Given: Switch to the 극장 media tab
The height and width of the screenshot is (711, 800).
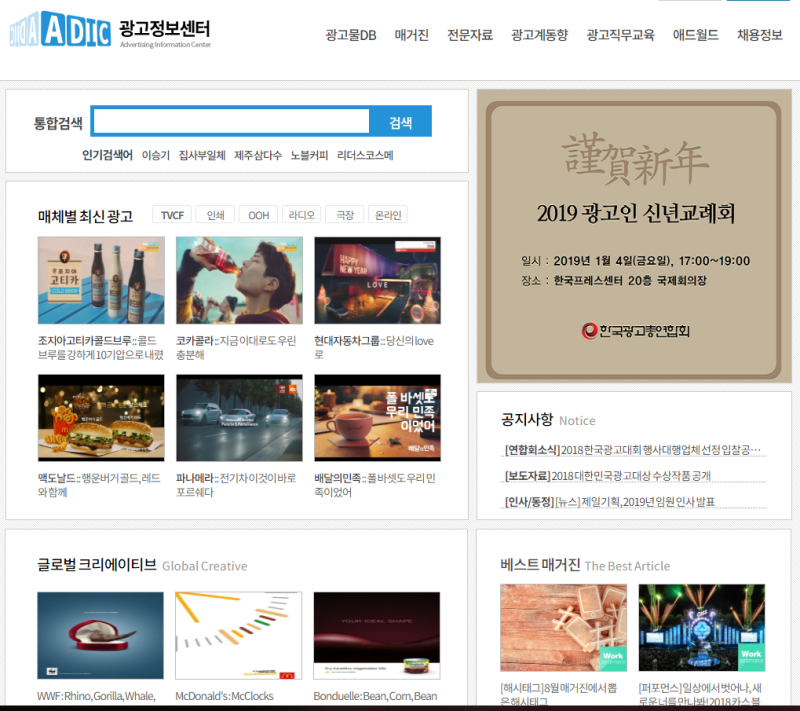Looking at the screenshot, I should point(345,215).
